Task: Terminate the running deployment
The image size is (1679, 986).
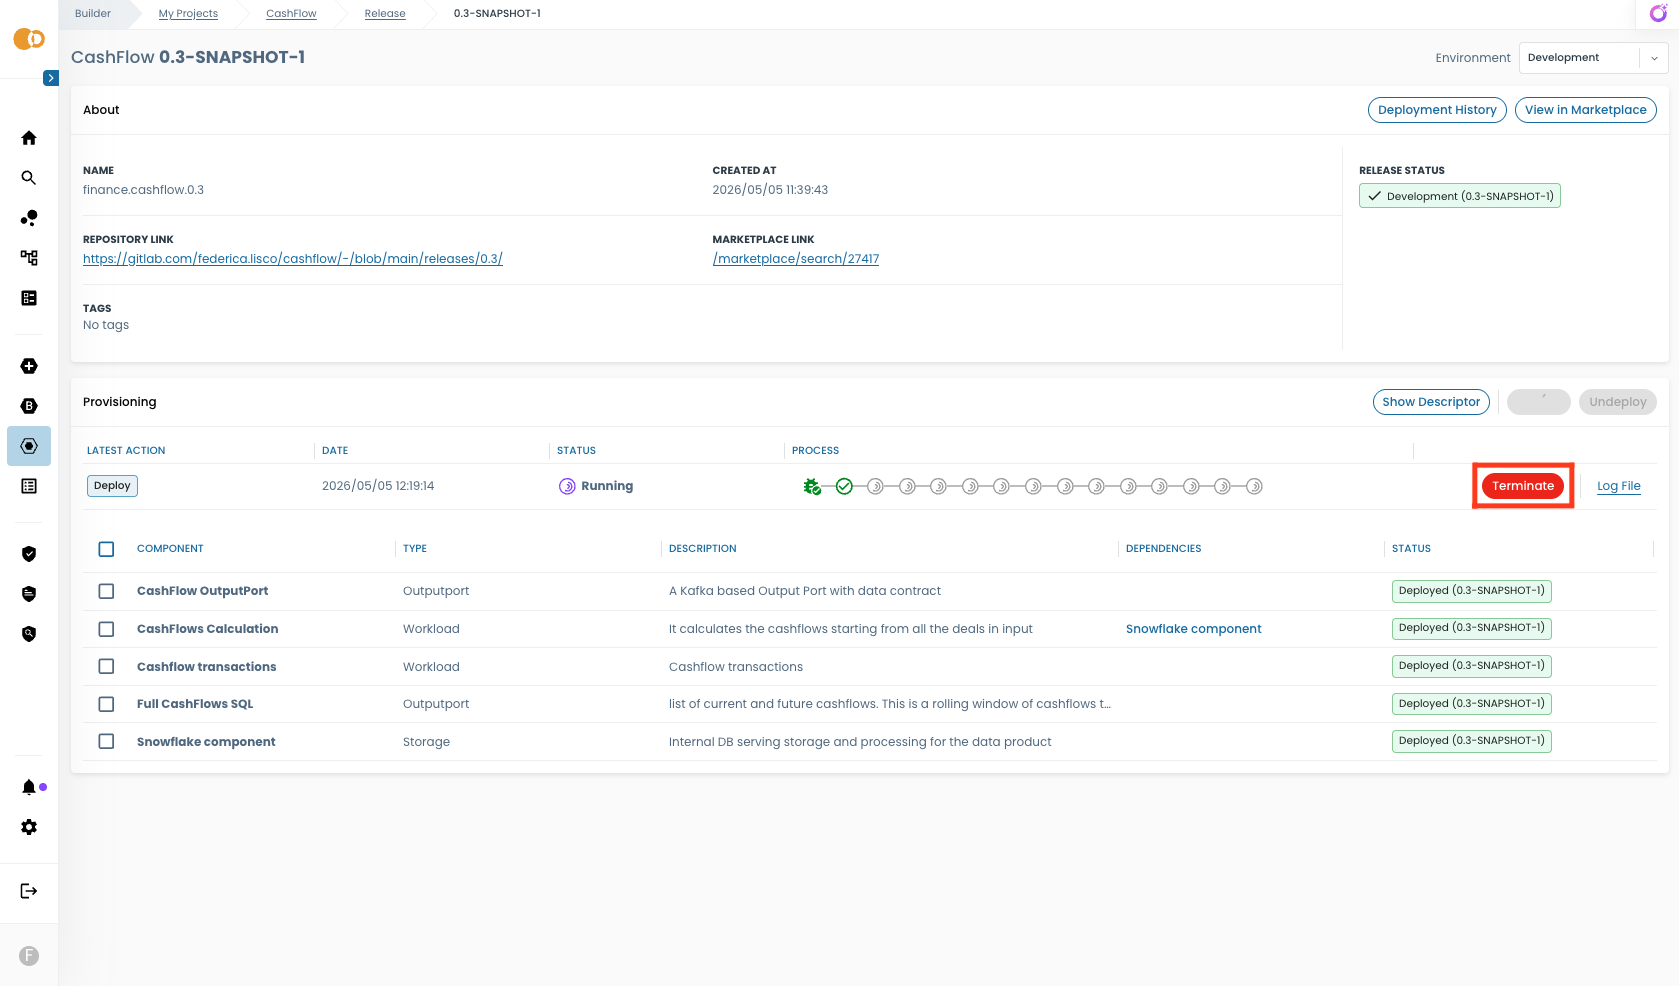Action: [1523, 486]
